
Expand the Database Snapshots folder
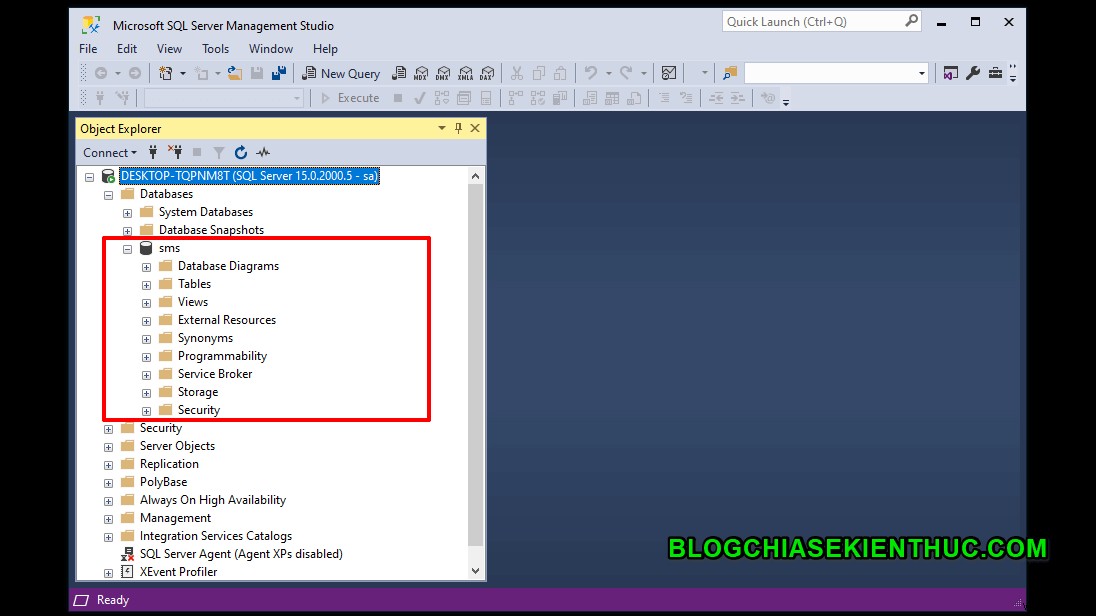(127, 231)
